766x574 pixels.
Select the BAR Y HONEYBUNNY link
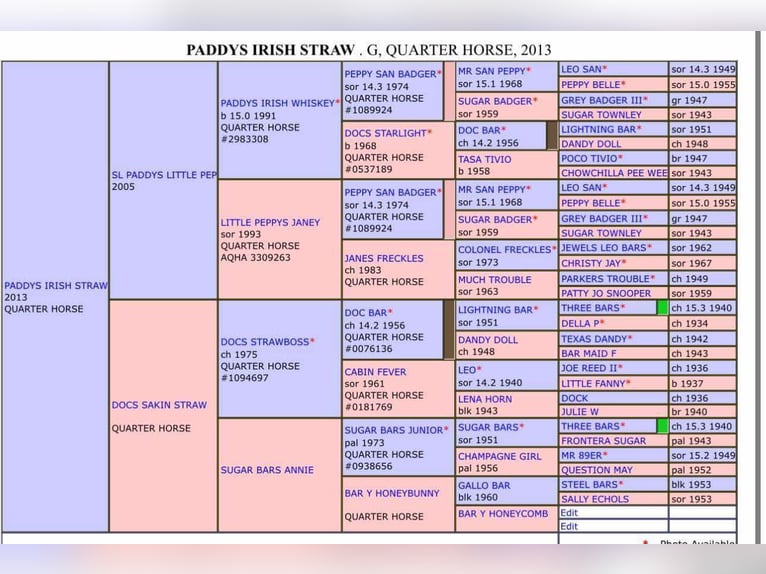[392, 493]
